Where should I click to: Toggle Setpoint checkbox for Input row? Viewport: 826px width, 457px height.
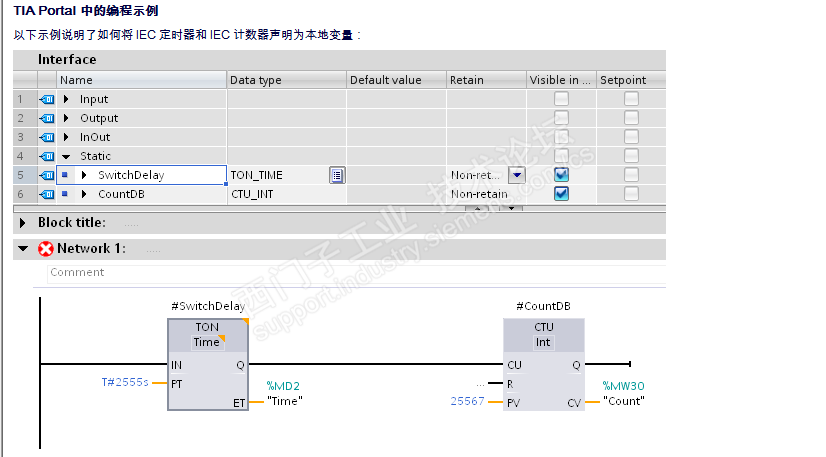631,98
